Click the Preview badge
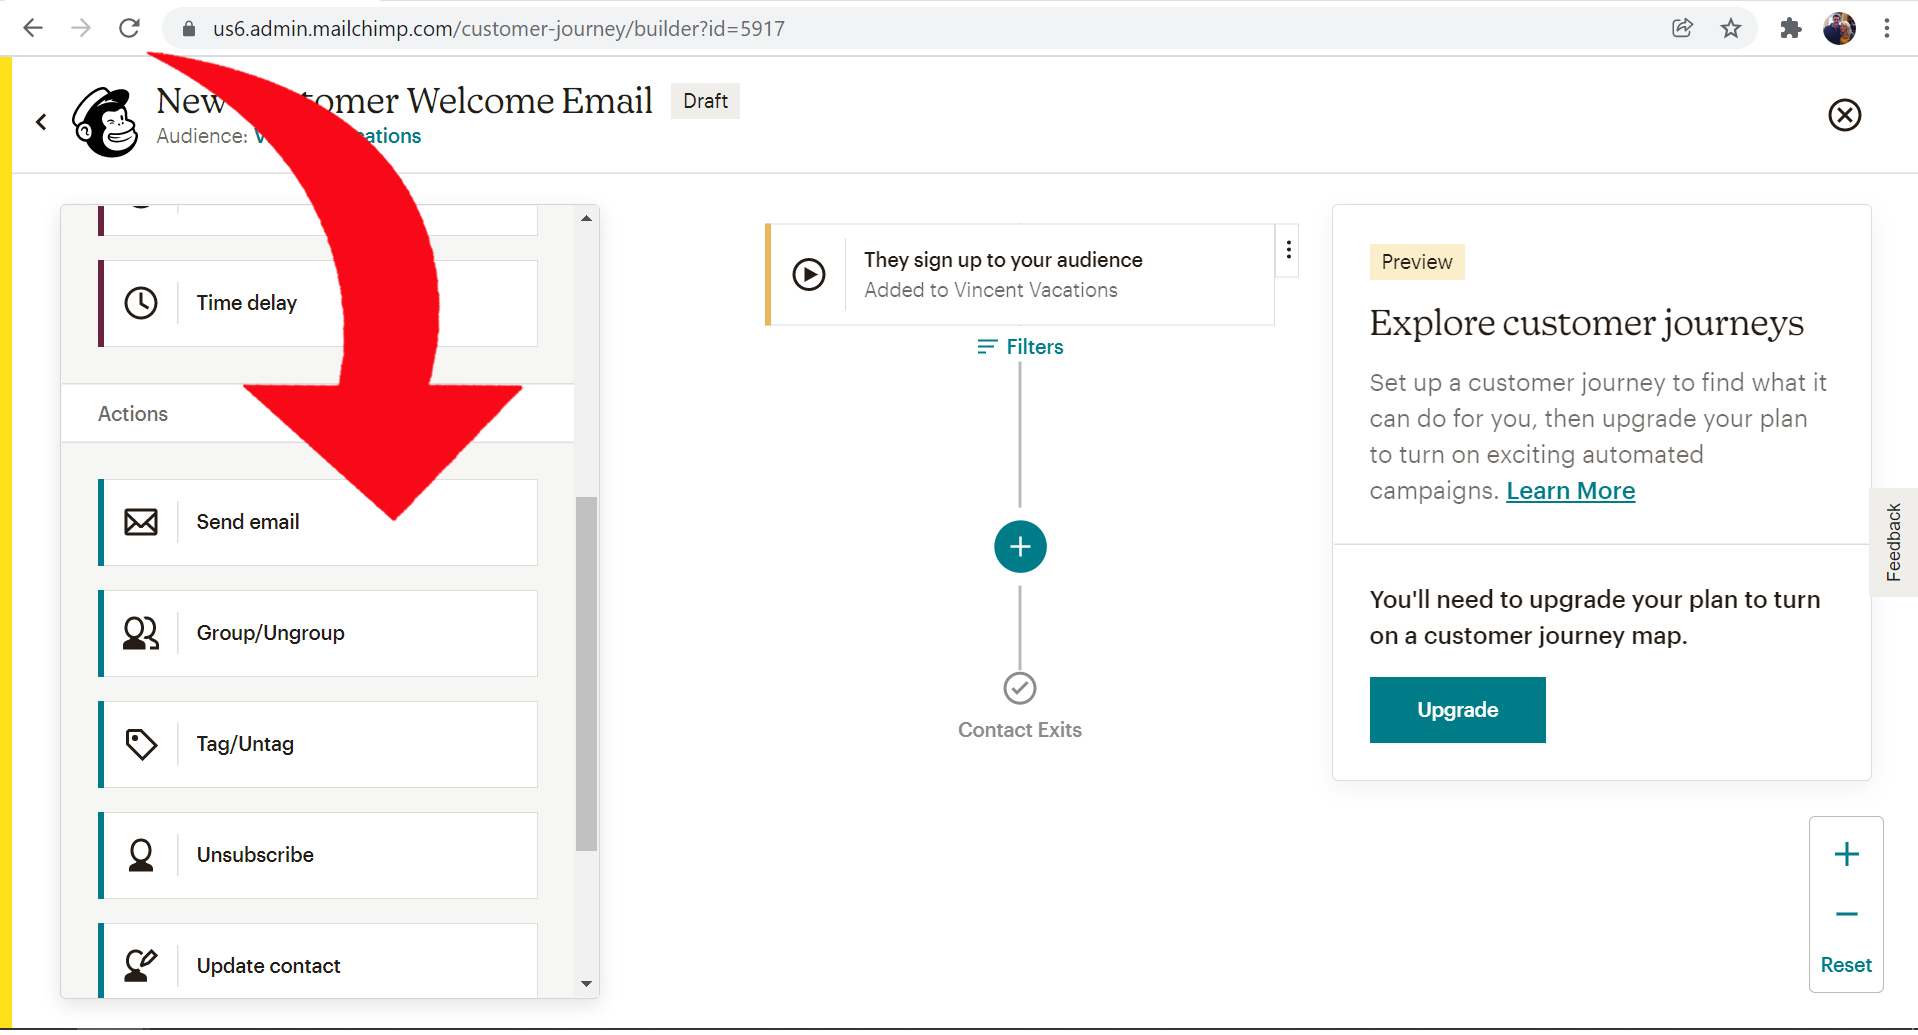The image size is (1918, 1035). pos(1417,262)
